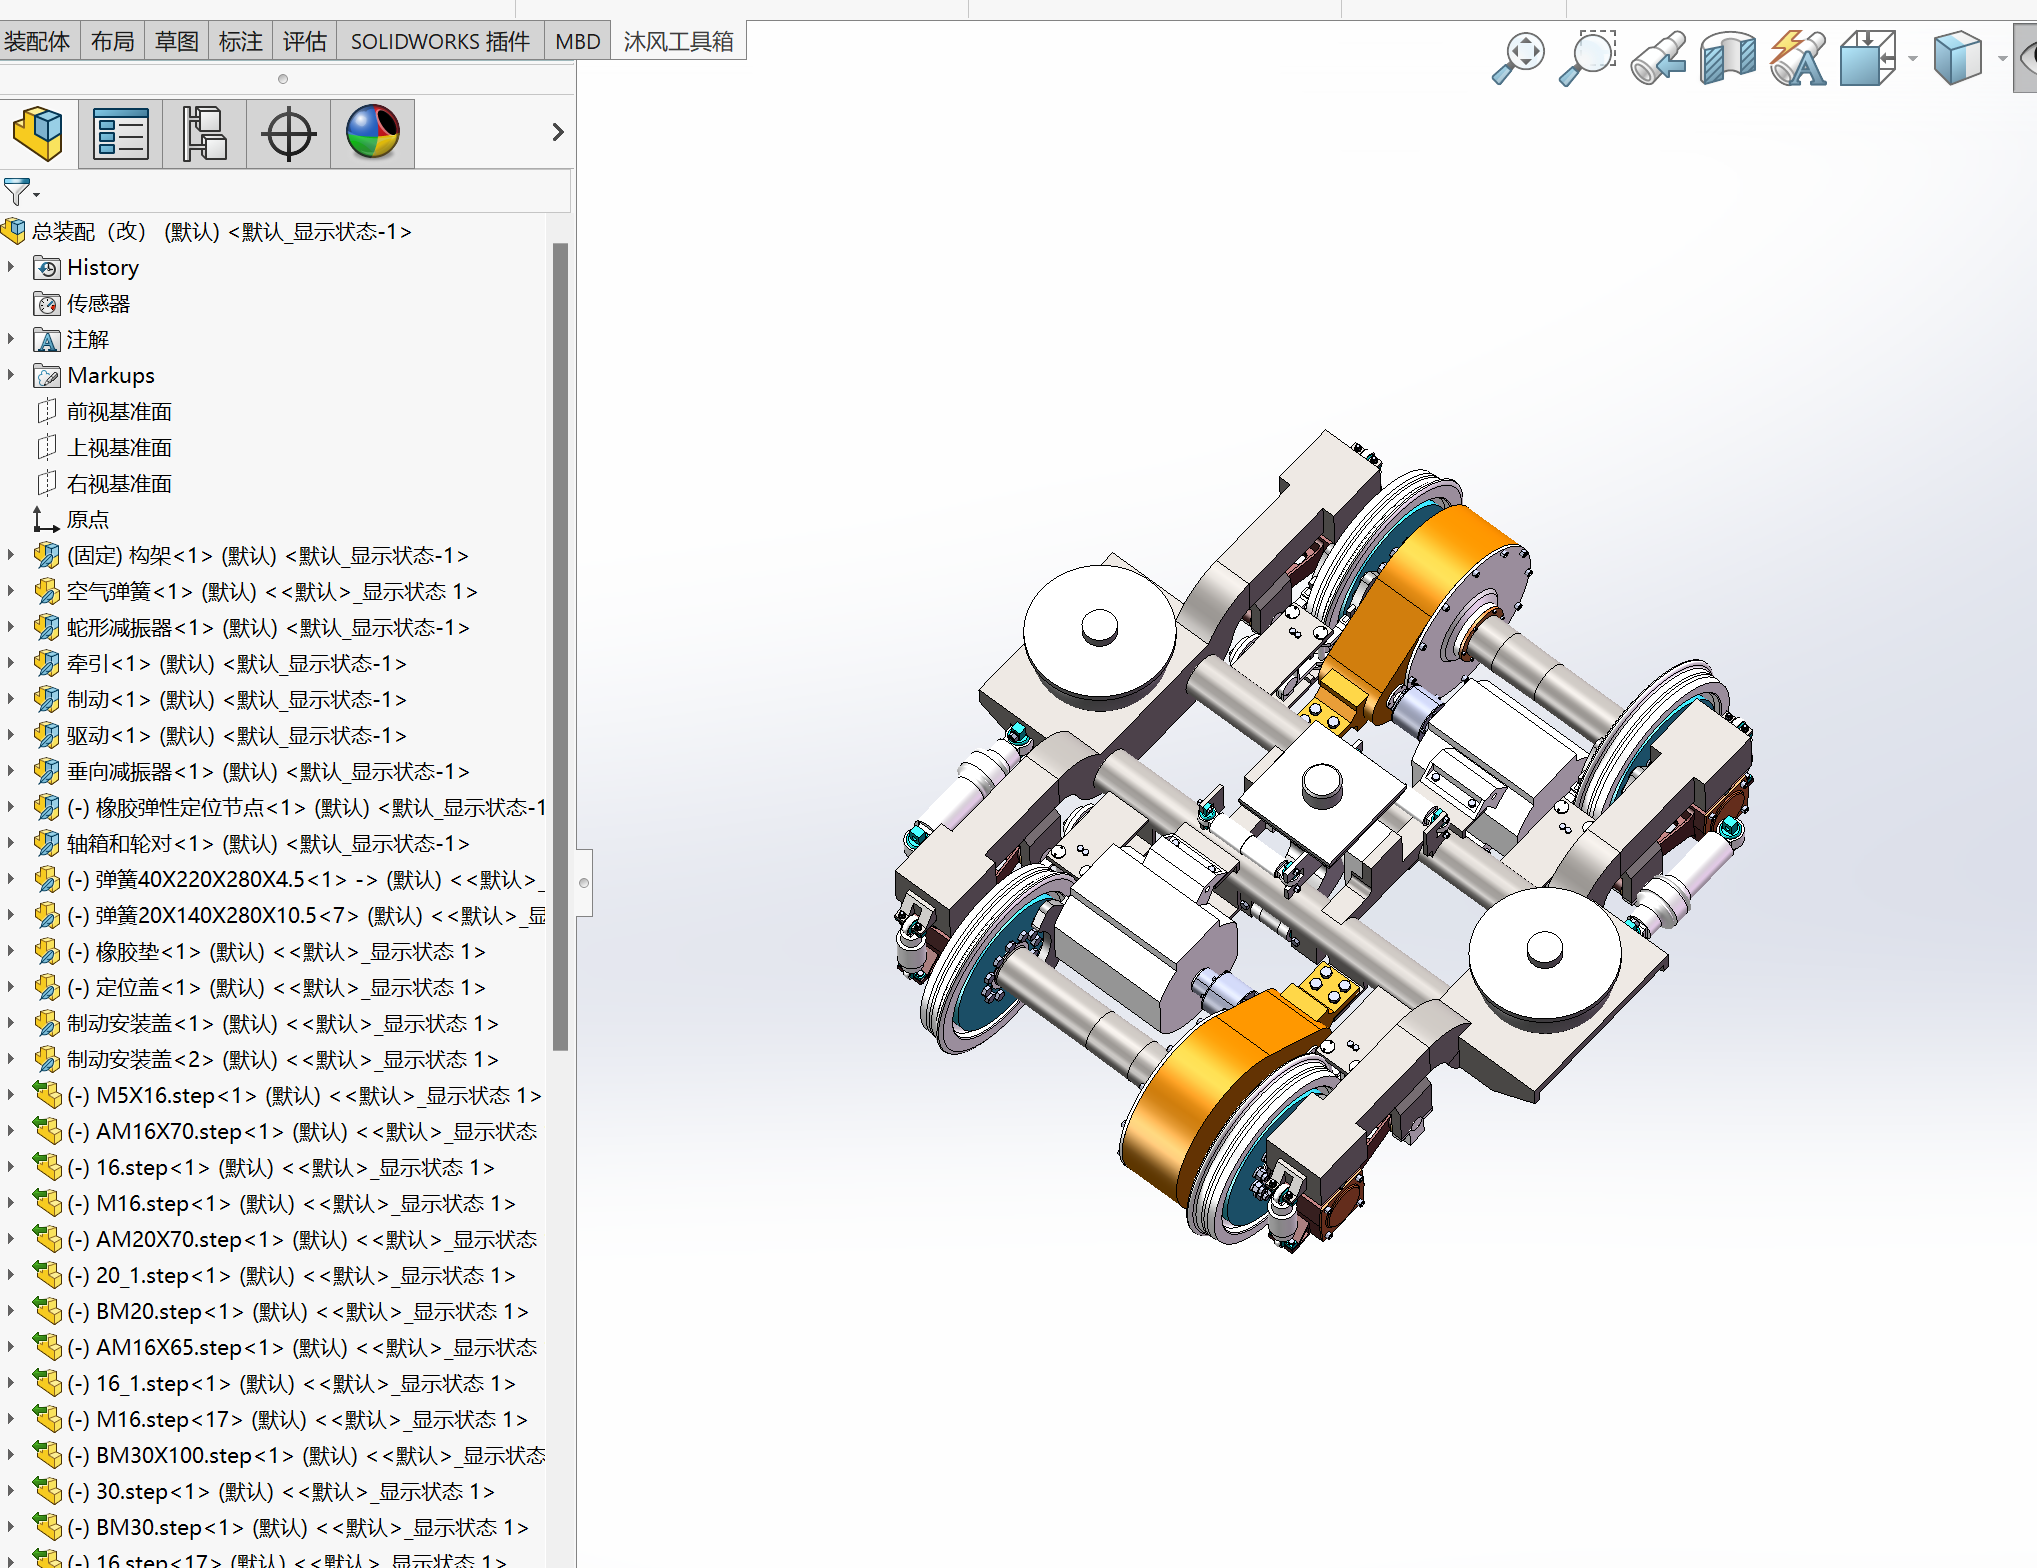Switch to the SOLIDWORKS 插件 tab
The image size is (2037, 1568).
440,42
